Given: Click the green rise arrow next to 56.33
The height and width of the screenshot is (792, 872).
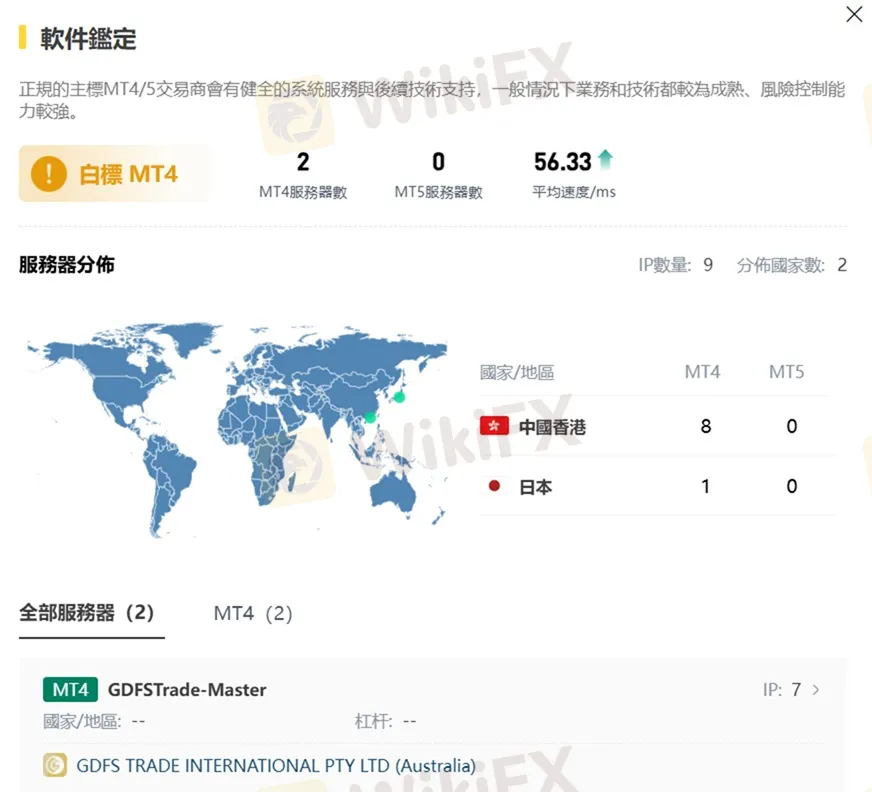Looking at the screenshot, I should pos(607,158).
